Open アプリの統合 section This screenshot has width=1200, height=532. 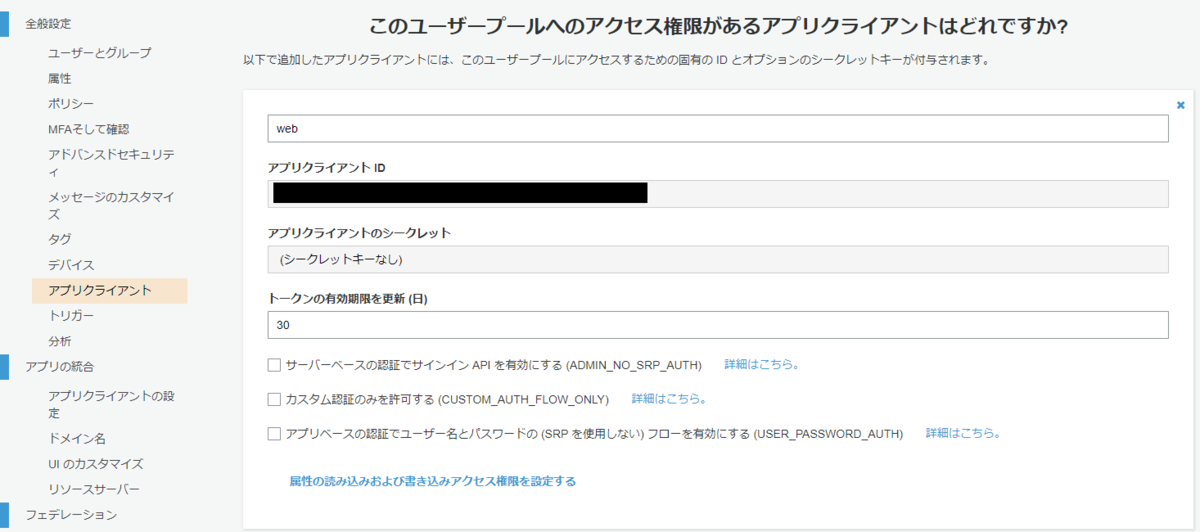pos(60,367)
